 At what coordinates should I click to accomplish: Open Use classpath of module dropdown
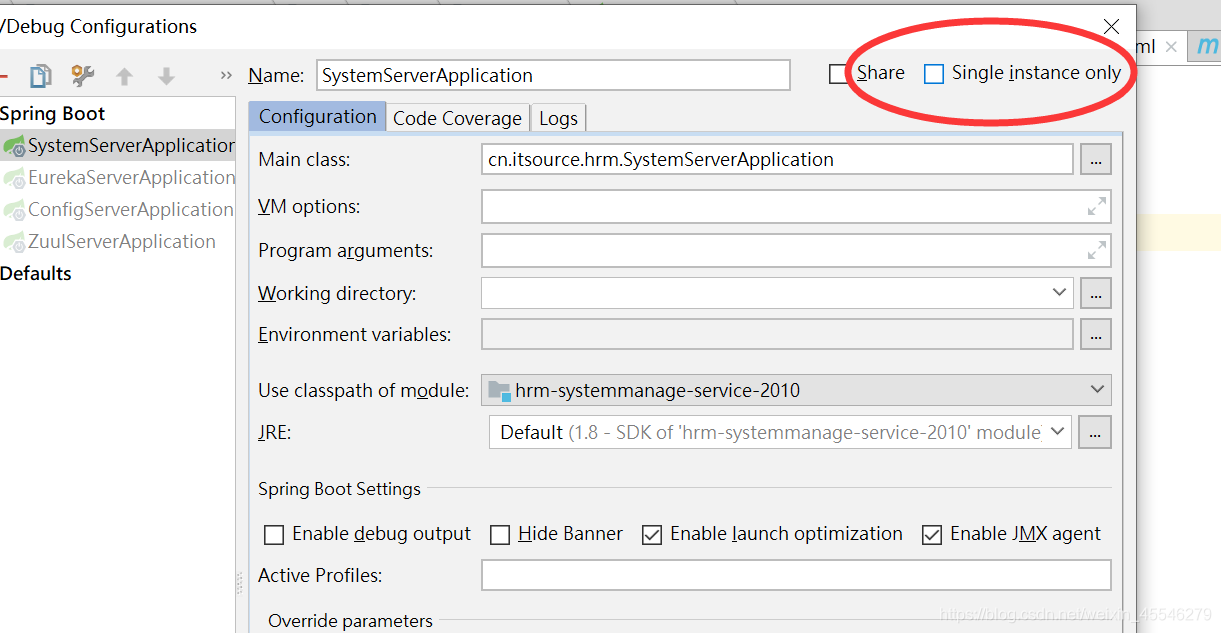click(x=796, y=390)
